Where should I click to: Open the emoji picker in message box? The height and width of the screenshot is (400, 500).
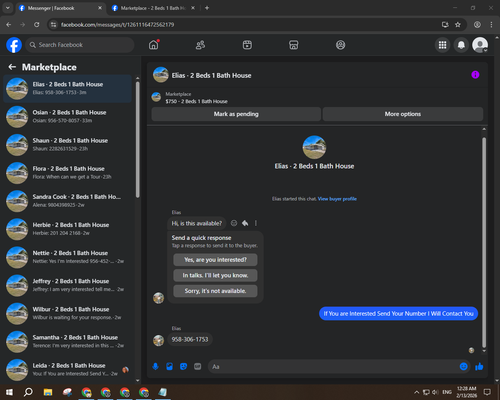[x=464, y=367]
